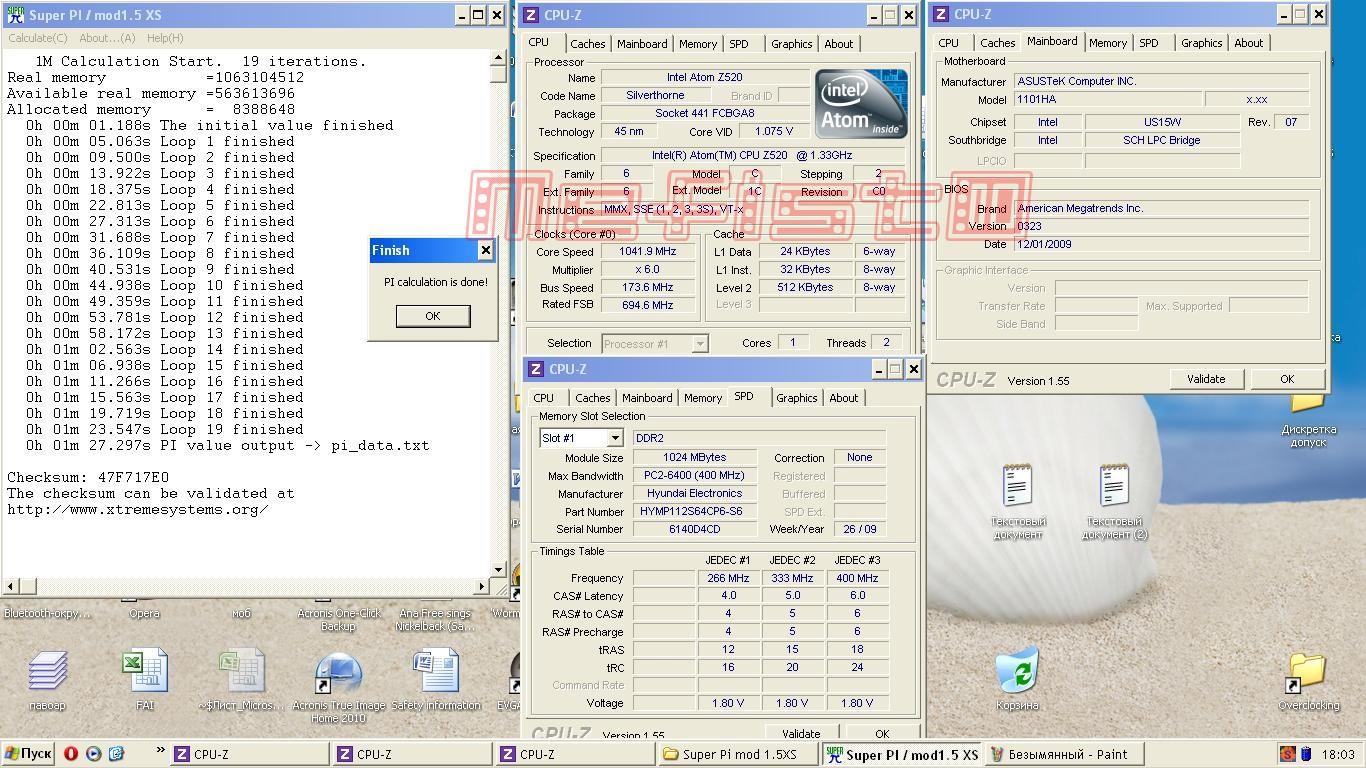The width and height of the screenshot is (1366, 768).
Task: Switch to Caches tab in the SPD CPU-Z window
Action: 592,398
